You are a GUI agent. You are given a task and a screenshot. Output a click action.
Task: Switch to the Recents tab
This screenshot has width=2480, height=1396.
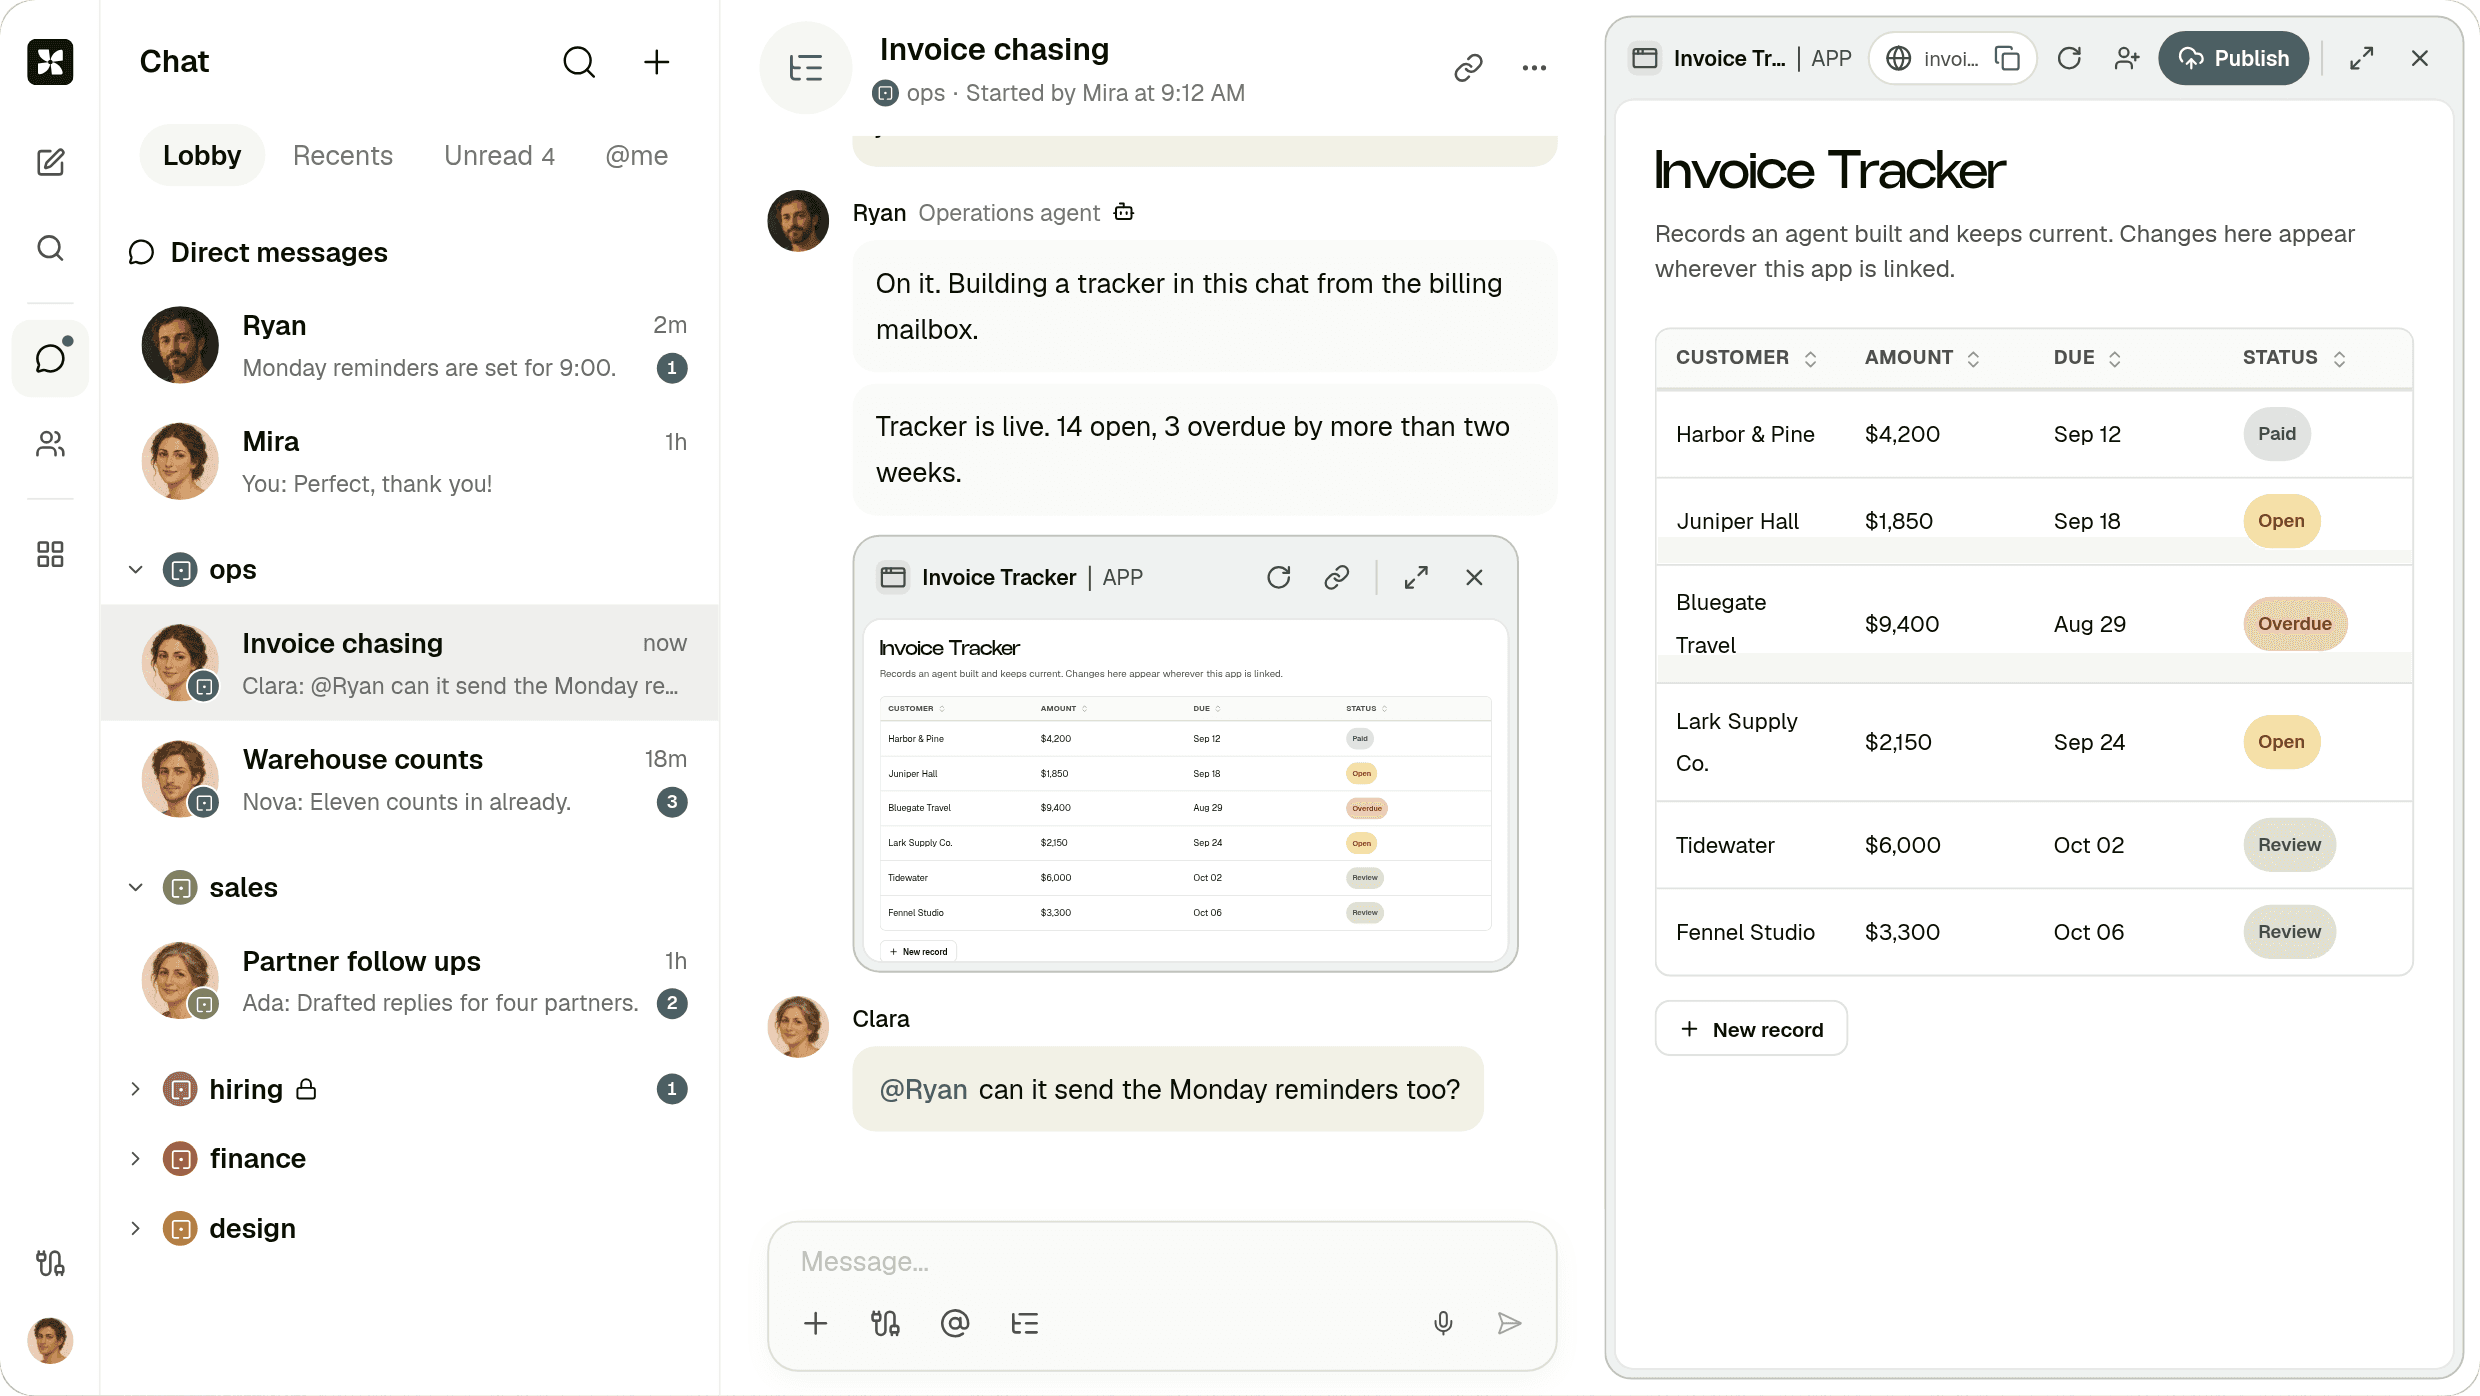coord(343,156)
